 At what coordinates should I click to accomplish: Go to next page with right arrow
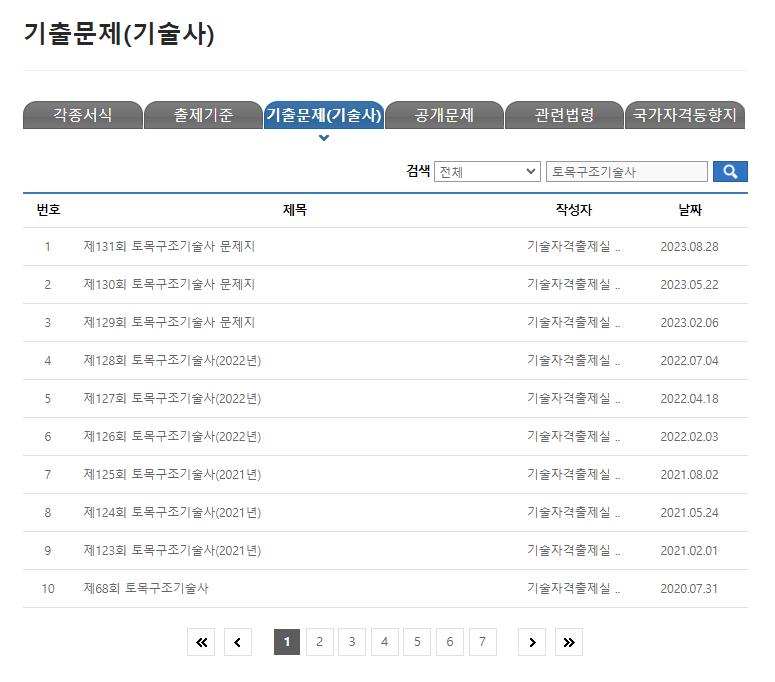[x=532, y=642]
